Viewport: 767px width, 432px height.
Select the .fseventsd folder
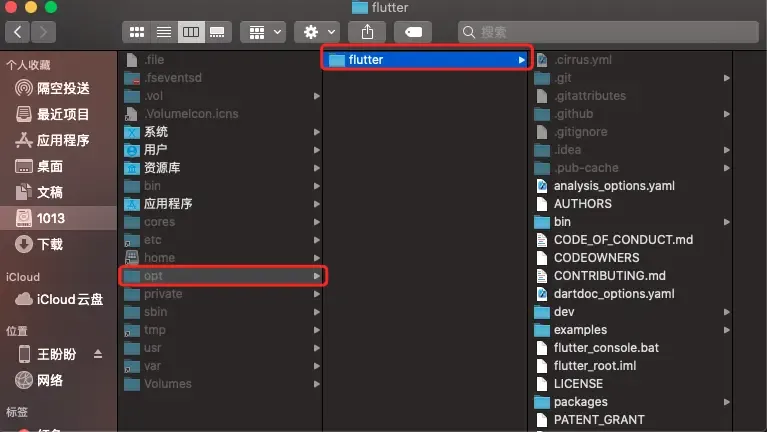(220, 78)
